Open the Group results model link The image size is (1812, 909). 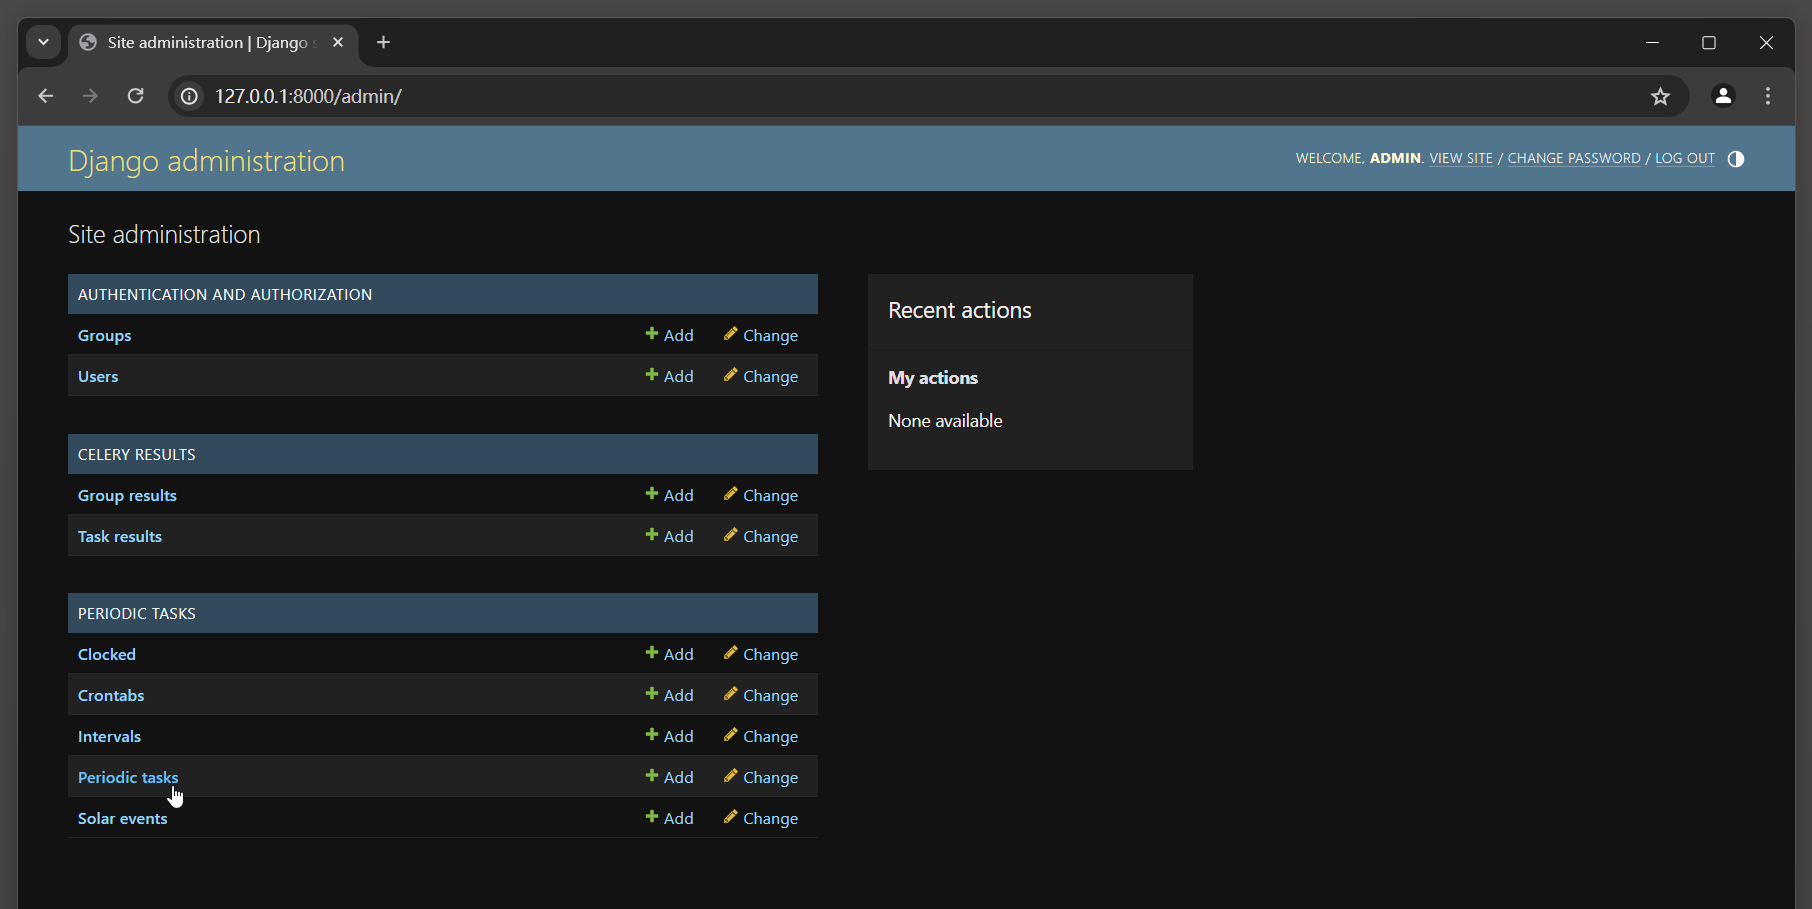tap(127, 495)
